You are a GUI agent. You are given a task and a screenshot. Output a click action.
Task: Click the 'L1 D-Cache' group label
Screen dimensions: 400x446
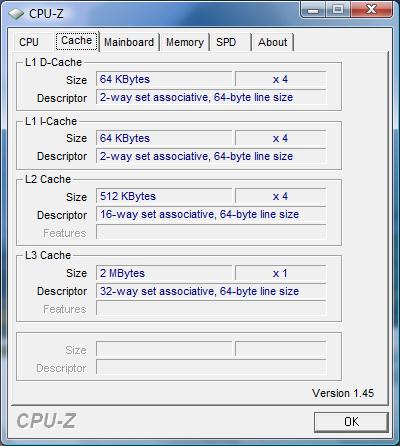point(53,62)
